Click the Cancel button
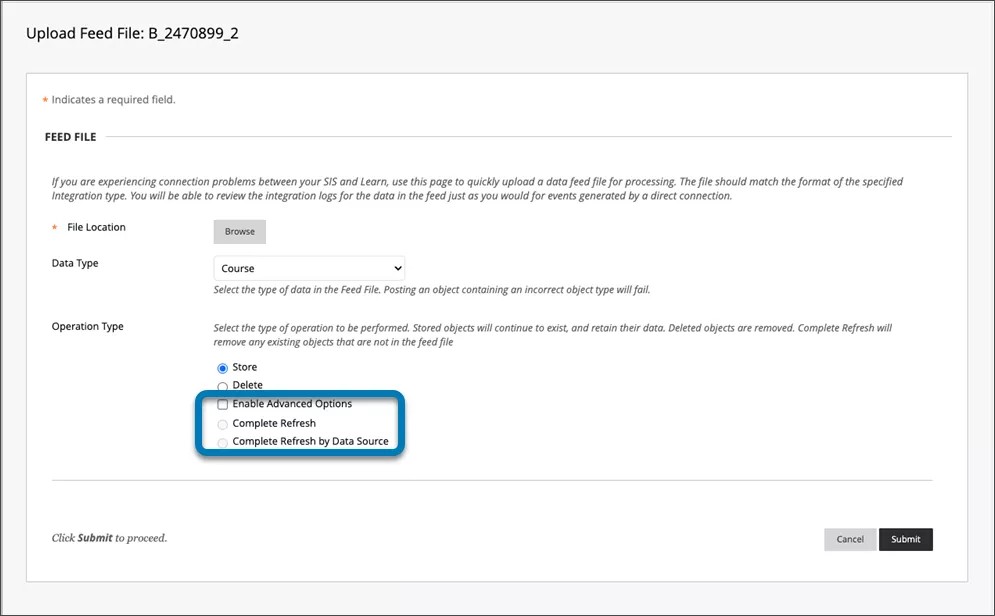 [x=849, y=539]
